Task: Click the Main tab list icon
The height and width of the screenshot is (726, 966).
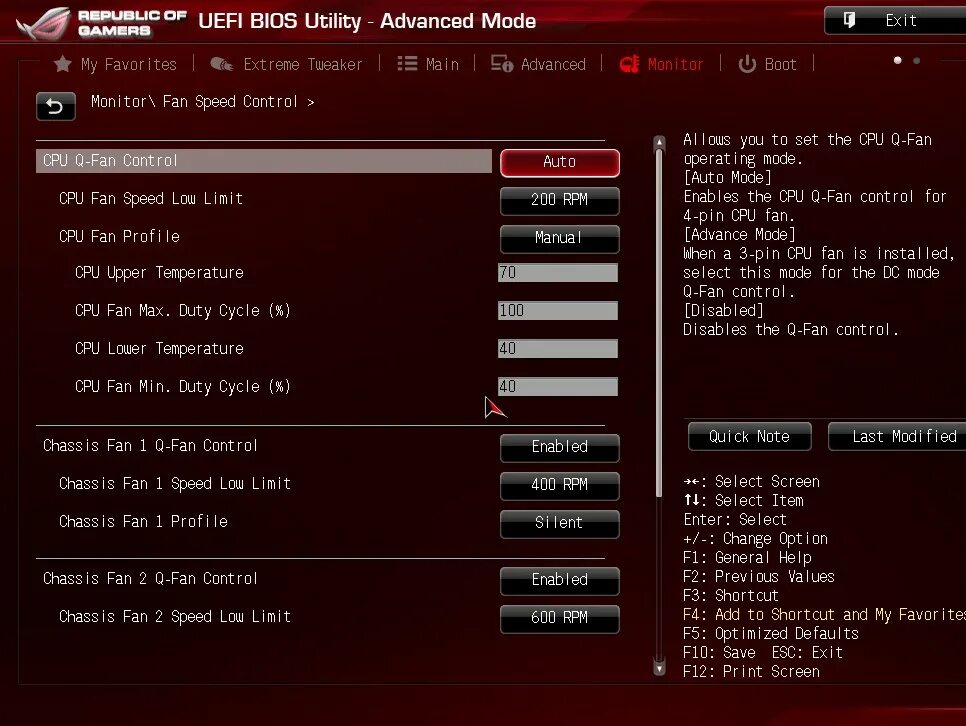Action: pos(407,63)
